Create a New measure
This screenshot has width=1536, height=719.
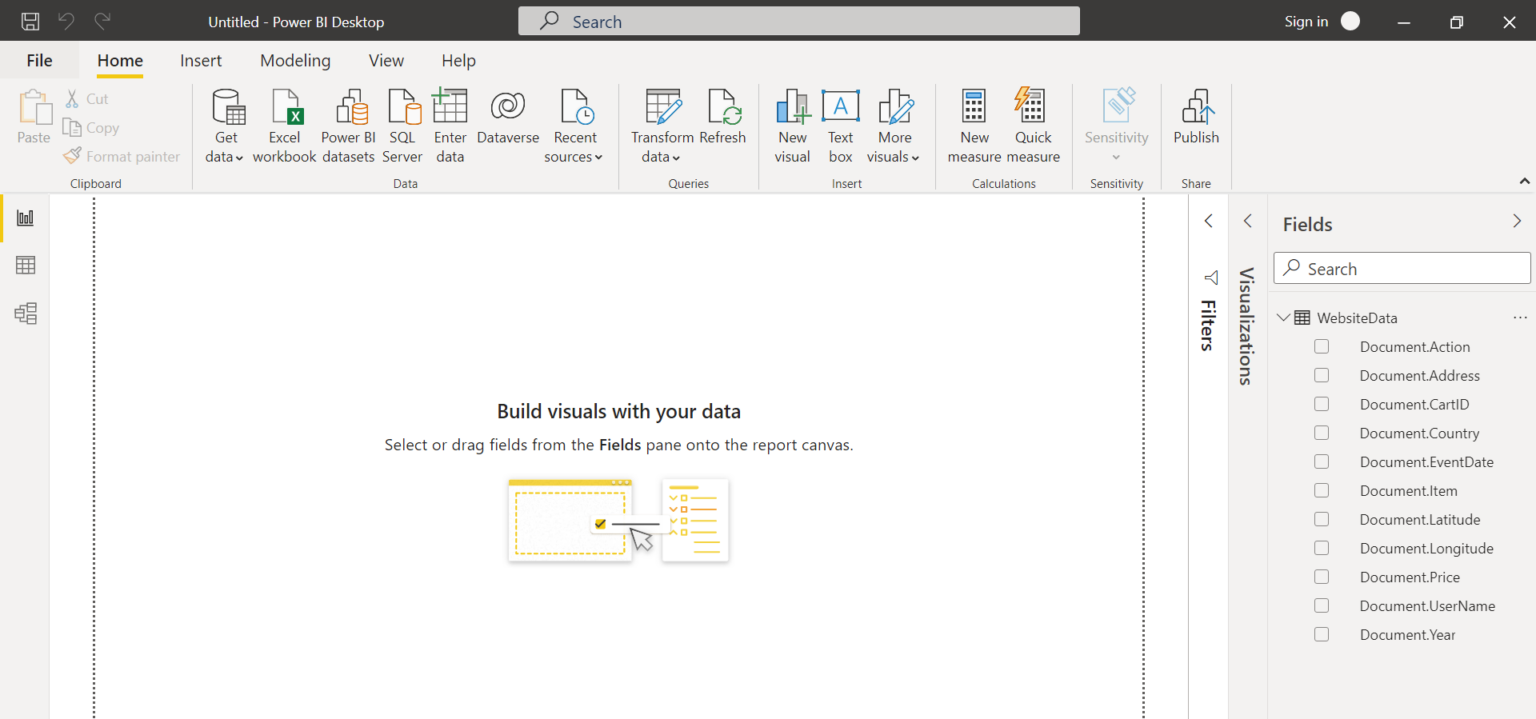point(973,122)
